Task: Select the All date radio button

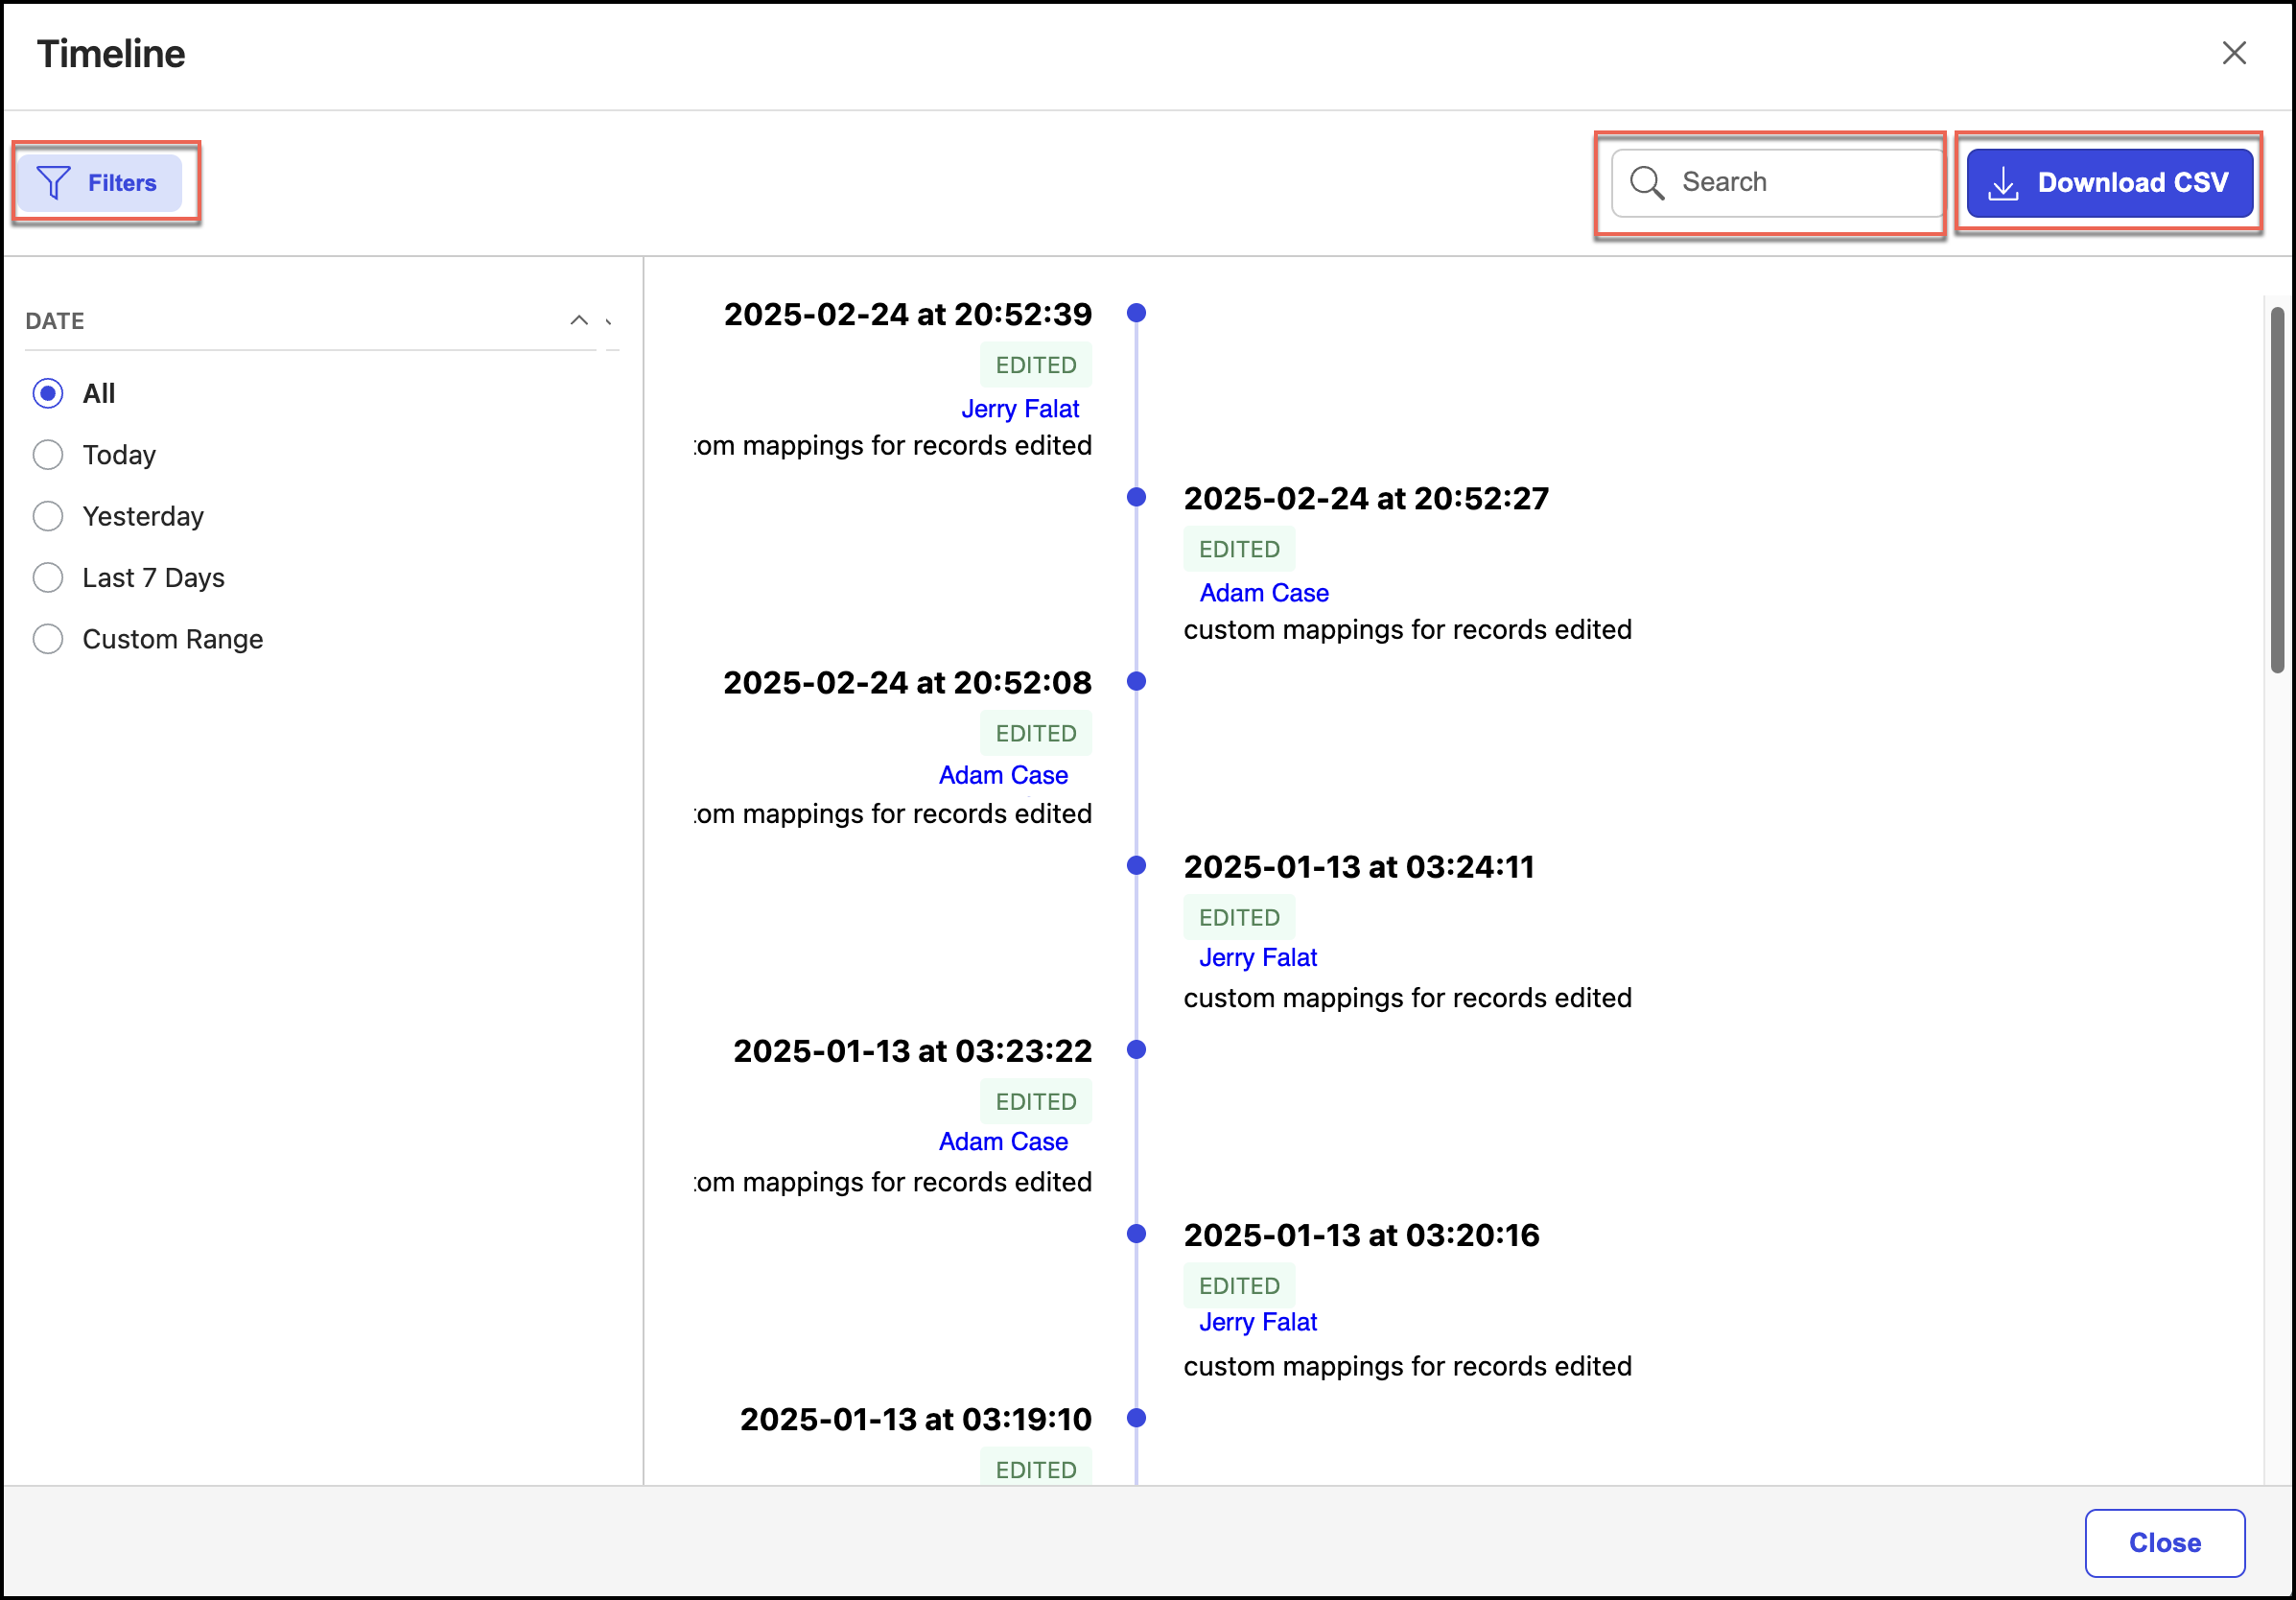Action: click(48, 394)
